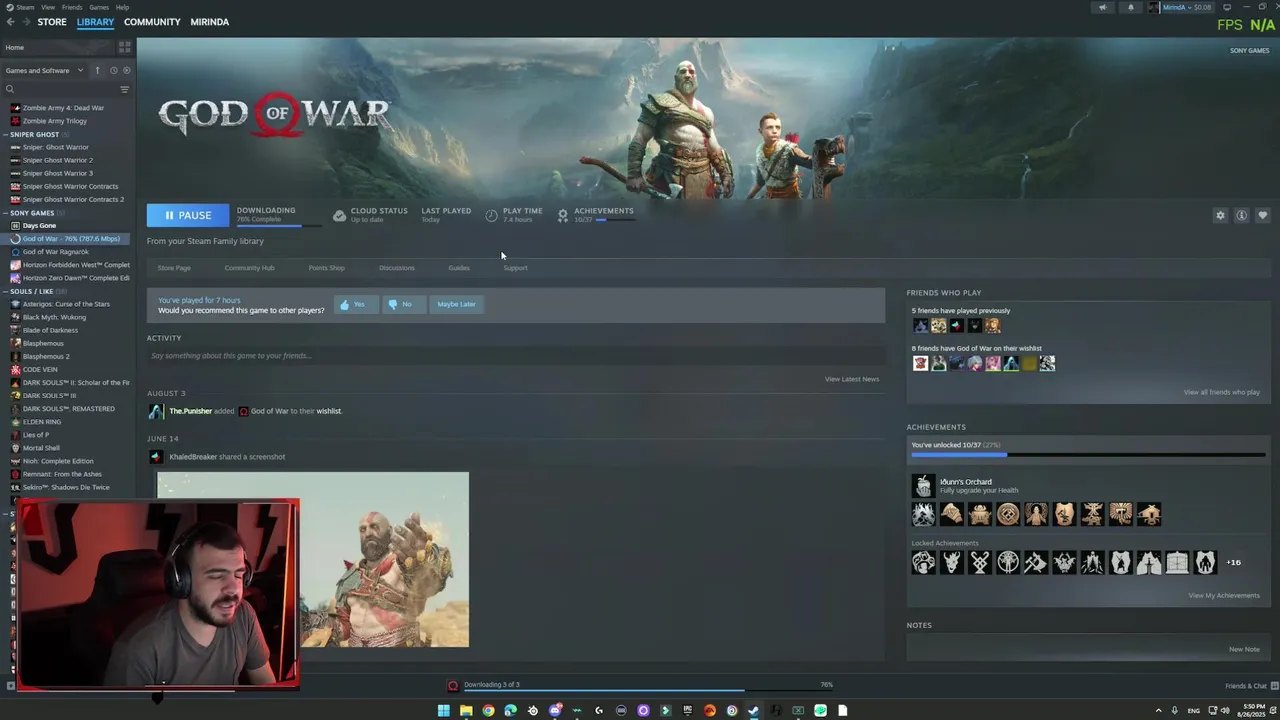The height and width of the screenshot is (720, 1280).
Task: Select Days Gone in library list
Action: 39,225
